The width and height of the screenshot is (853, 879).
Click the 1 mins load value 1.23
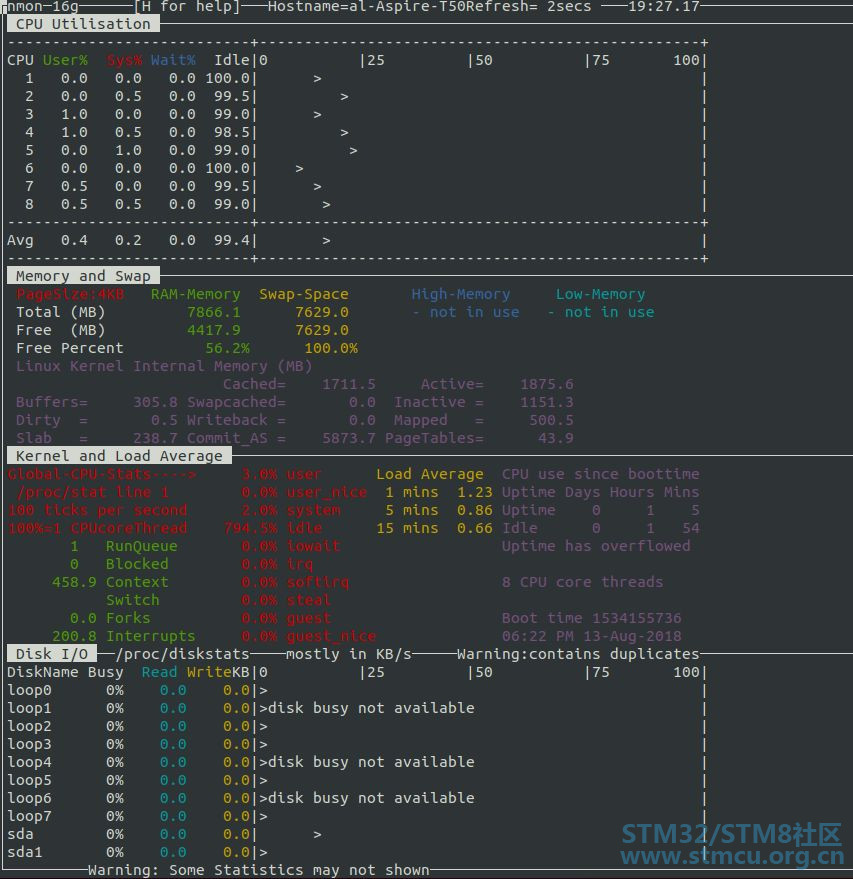click(x=475, y=492)
